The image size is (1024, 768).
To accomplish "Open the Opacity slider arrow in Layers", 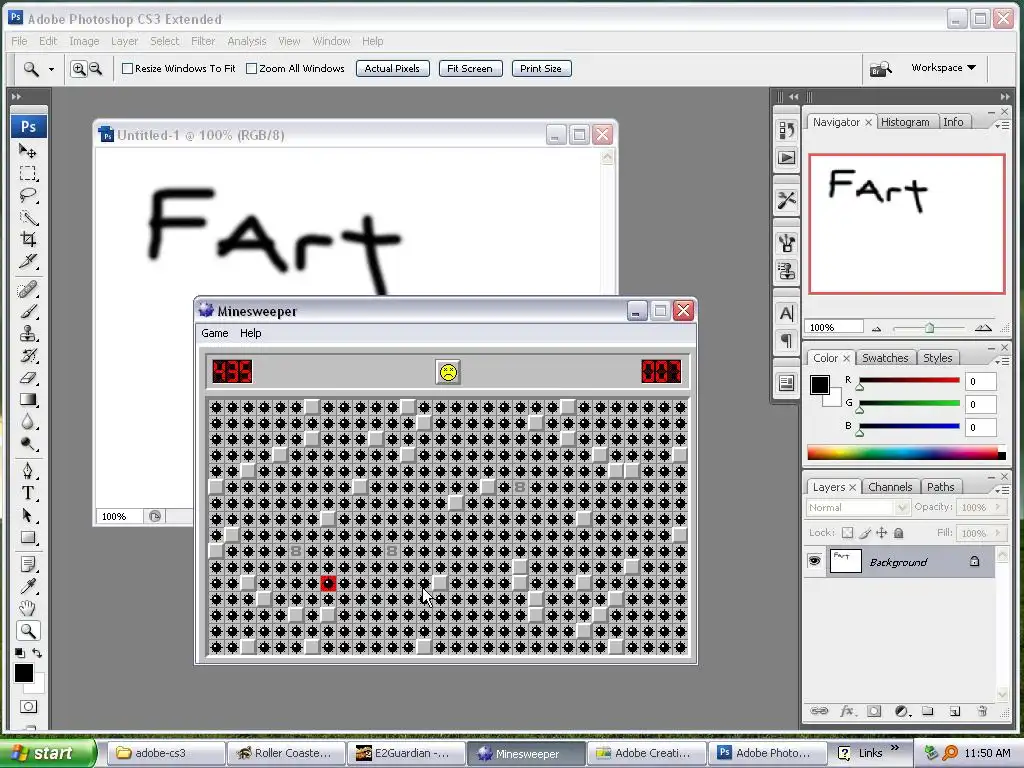I will pyautogui.click(x=997, y=507).
